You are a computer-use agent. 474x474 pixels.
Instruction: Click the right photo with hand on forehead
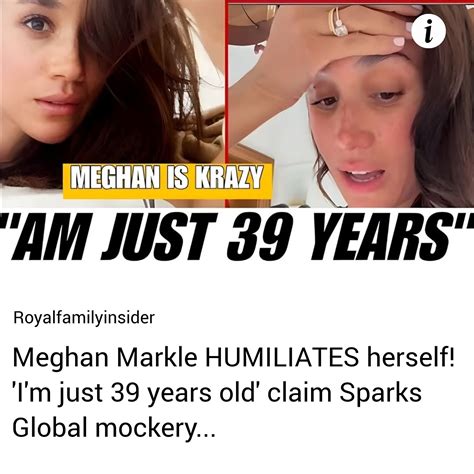point(350,106)
